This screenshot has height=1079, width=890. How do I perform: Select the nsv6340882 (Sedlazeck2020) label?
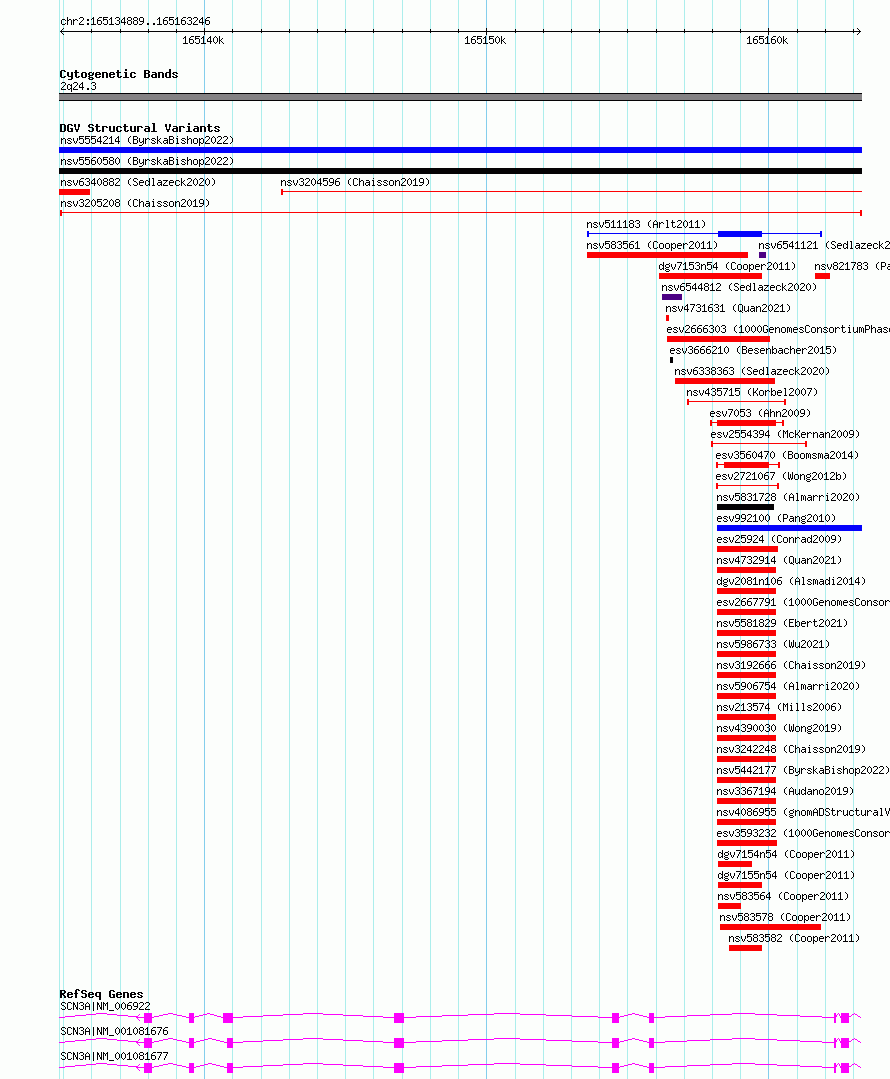[138, 182]
